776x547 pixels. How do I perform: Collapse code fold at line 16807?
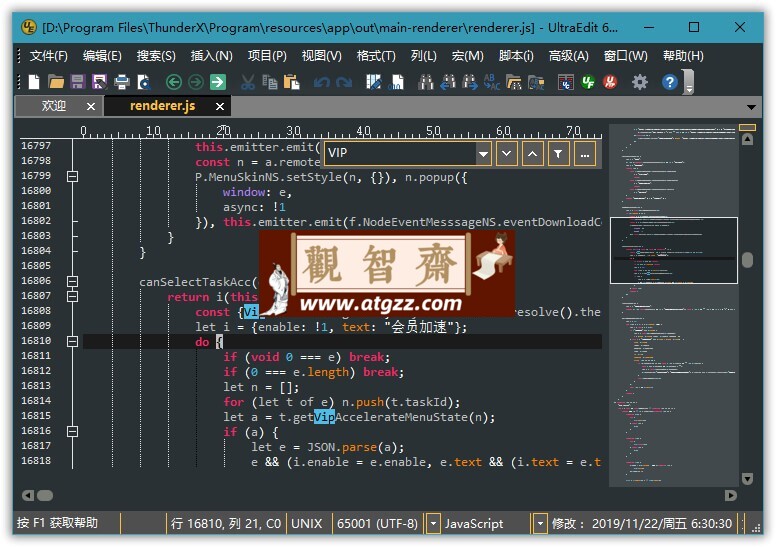(x=72, y=296)
